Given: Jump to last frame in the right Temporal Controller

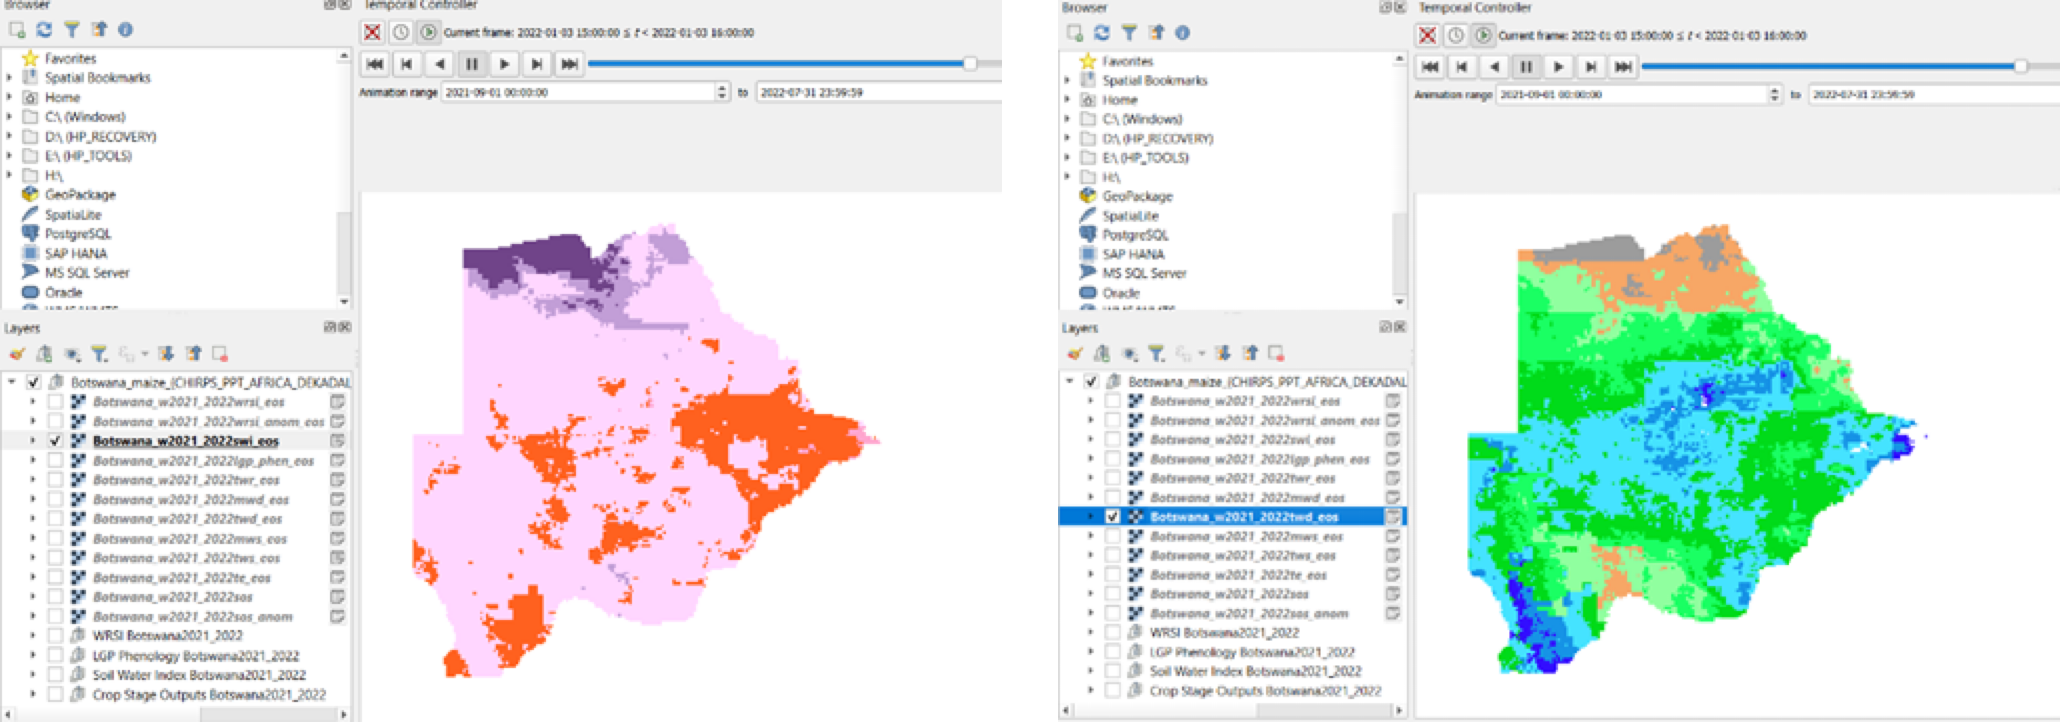Looking at the screenshot, I should pos(1623,67).
